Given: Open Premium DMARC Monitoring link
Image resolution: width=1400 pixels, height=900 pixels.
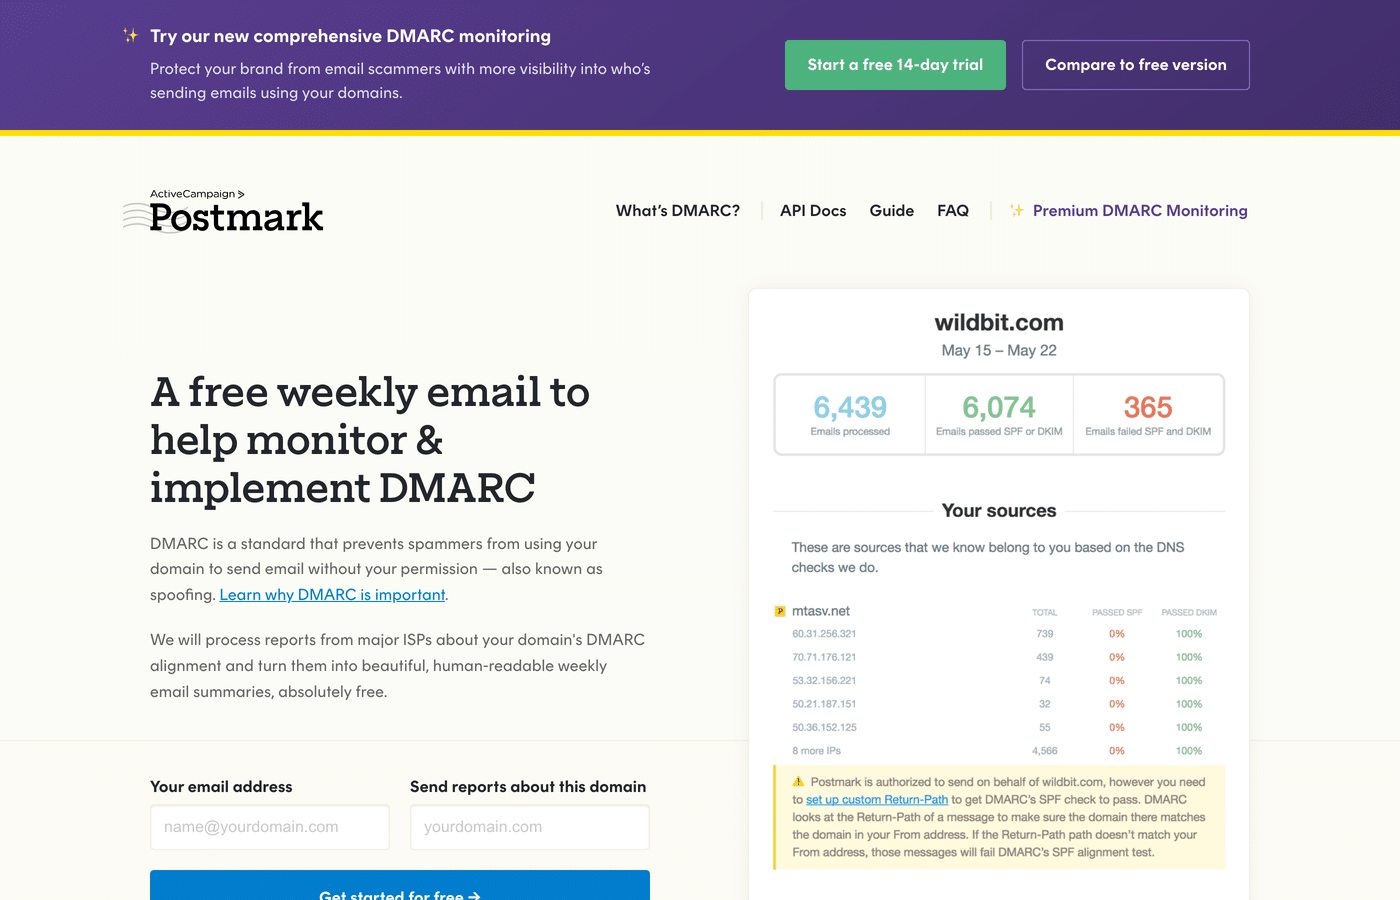Looking at the screenshot, I should pos(1140,211).
